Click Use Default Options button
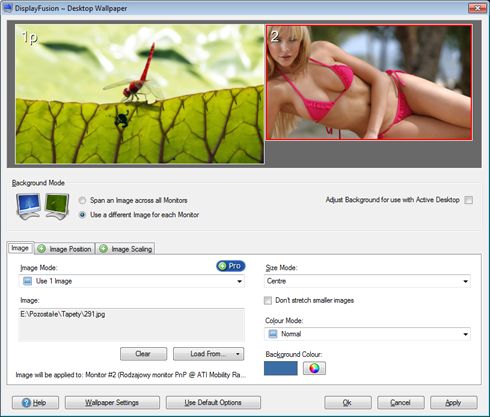Screen dimensions: 490x417 tap(213, 403)
